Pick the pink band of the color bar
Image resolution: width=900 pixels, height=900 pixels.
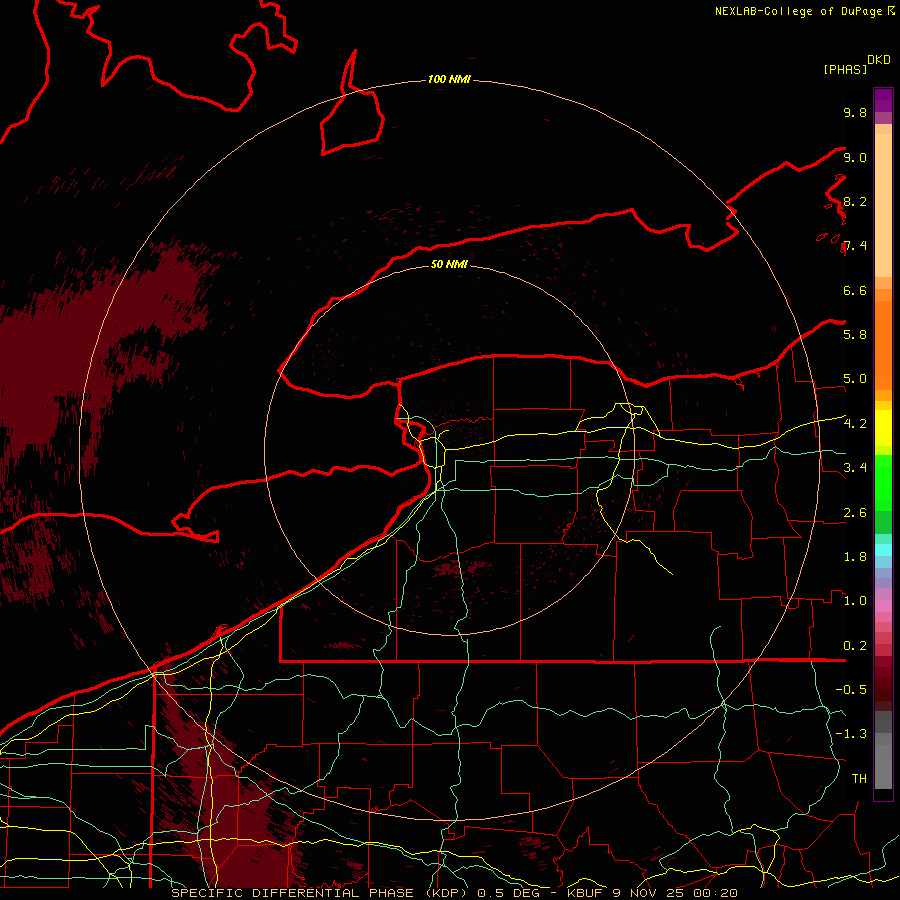883,606
